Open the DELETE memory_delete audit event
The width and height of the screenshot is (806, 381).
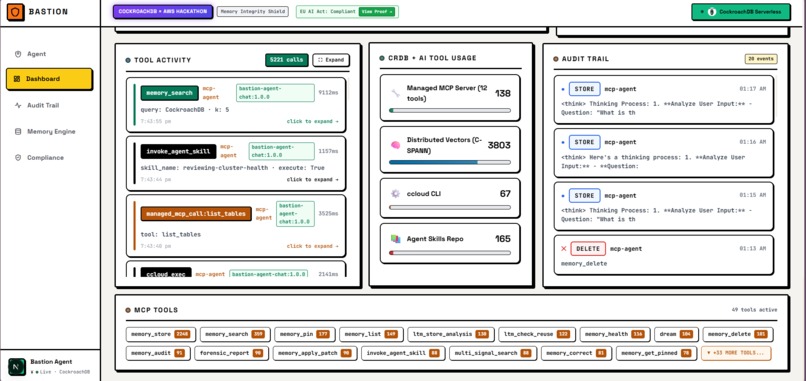664,255
